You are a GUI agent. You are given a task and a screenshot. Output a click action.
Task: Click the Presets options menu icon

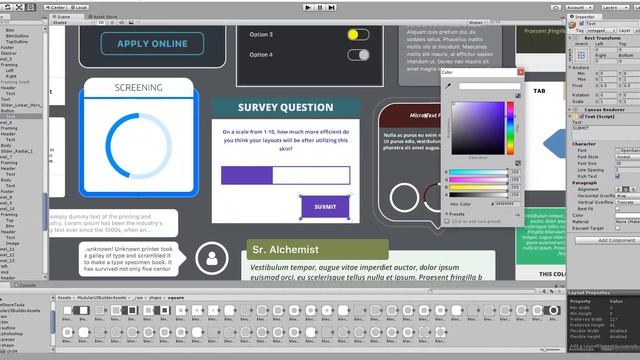[x=518, y=214]
